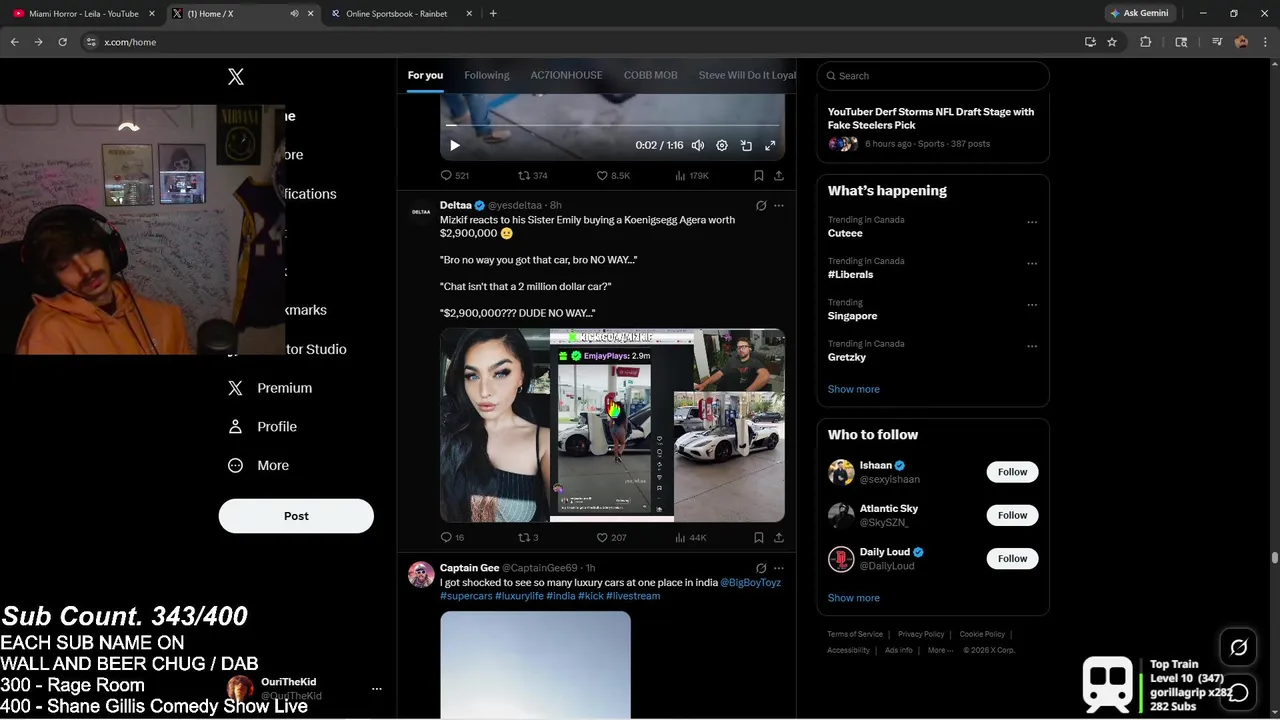Like the post with 8.5K likes
The image size is (1280, 720).
[x=613, y=175]
